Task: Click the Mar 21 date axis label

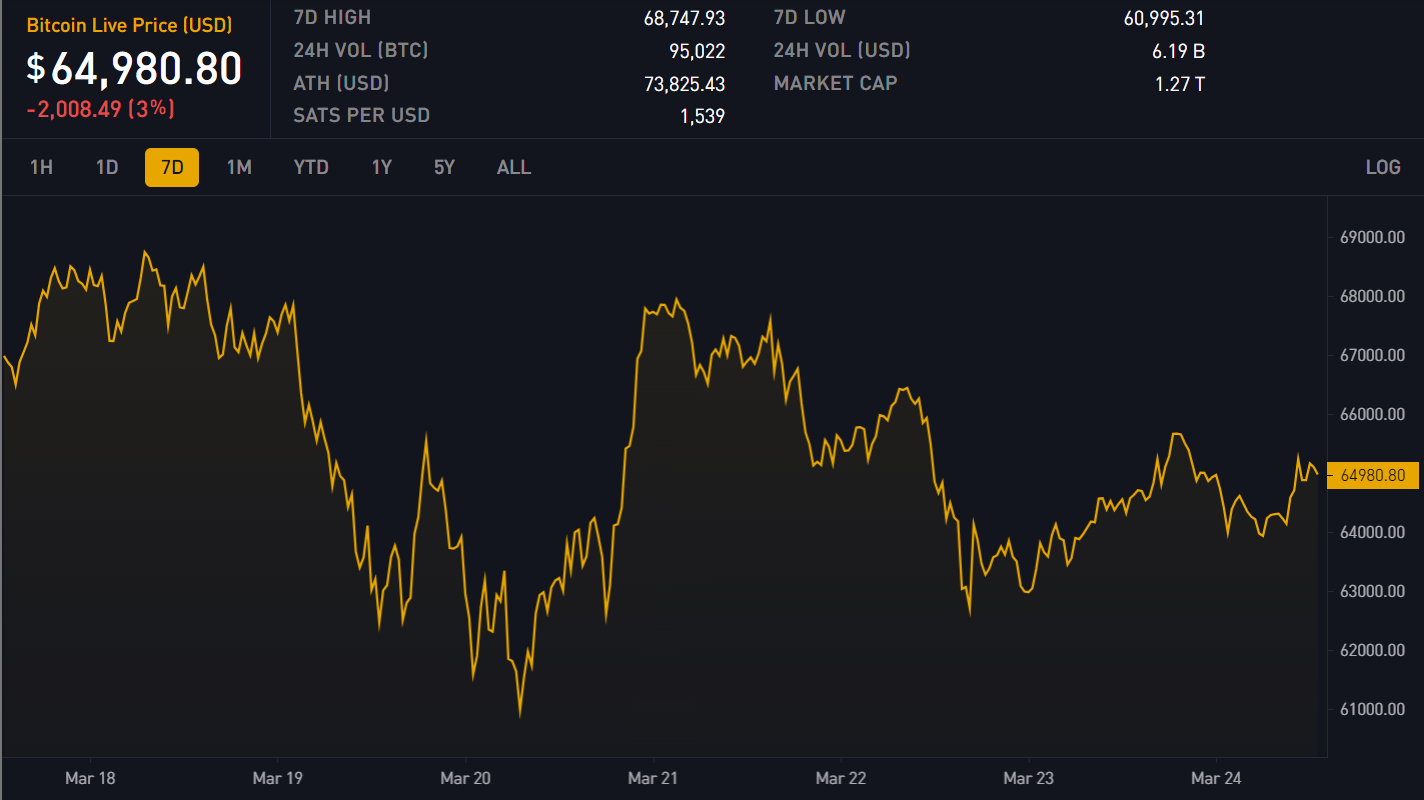Action: click(x=653, y=777)
